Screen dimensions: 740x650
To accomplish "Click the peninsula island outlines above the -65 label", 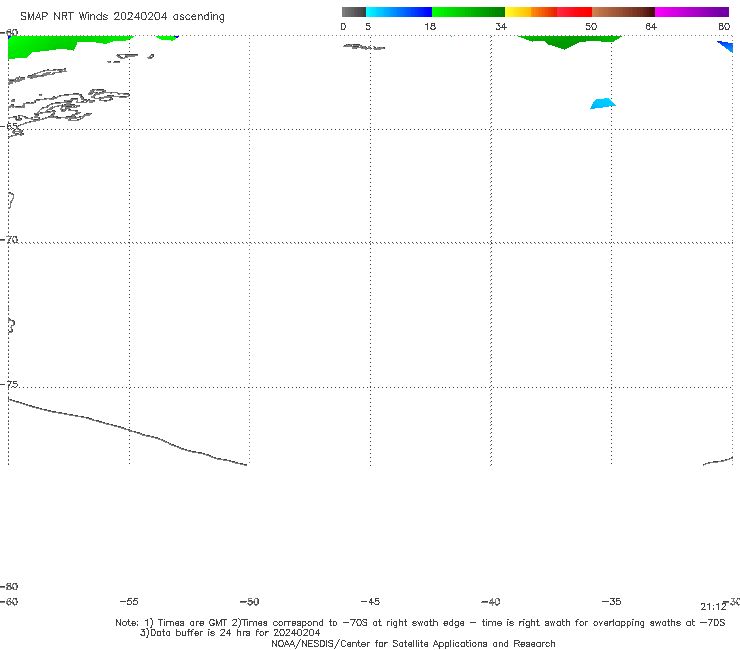I will pos(69,105).
